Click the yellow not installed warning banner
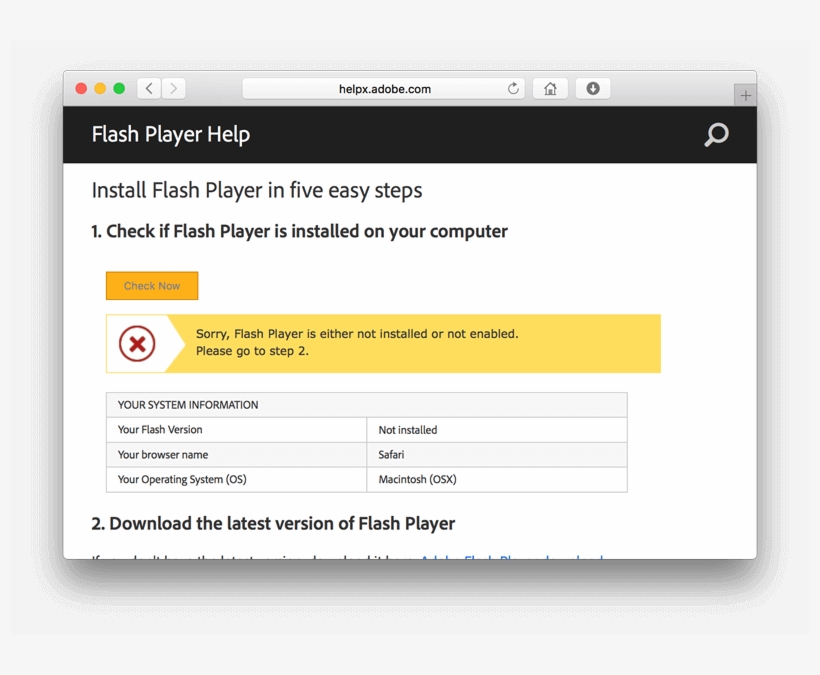Image resolution: width=820 pixels, height=675 pixels. click(383, 344)
